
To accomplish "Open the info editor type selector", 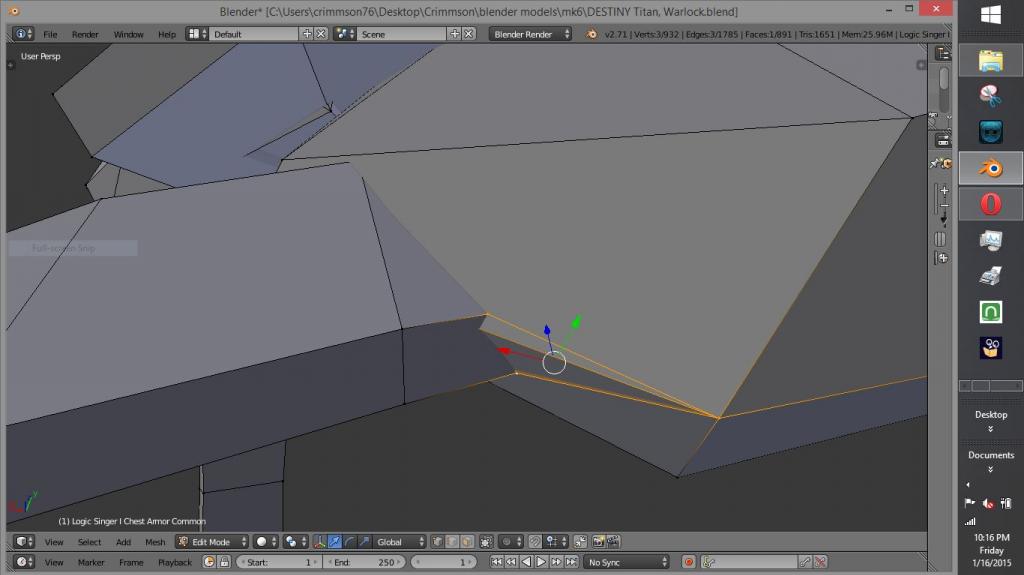I will click(23, 33).
